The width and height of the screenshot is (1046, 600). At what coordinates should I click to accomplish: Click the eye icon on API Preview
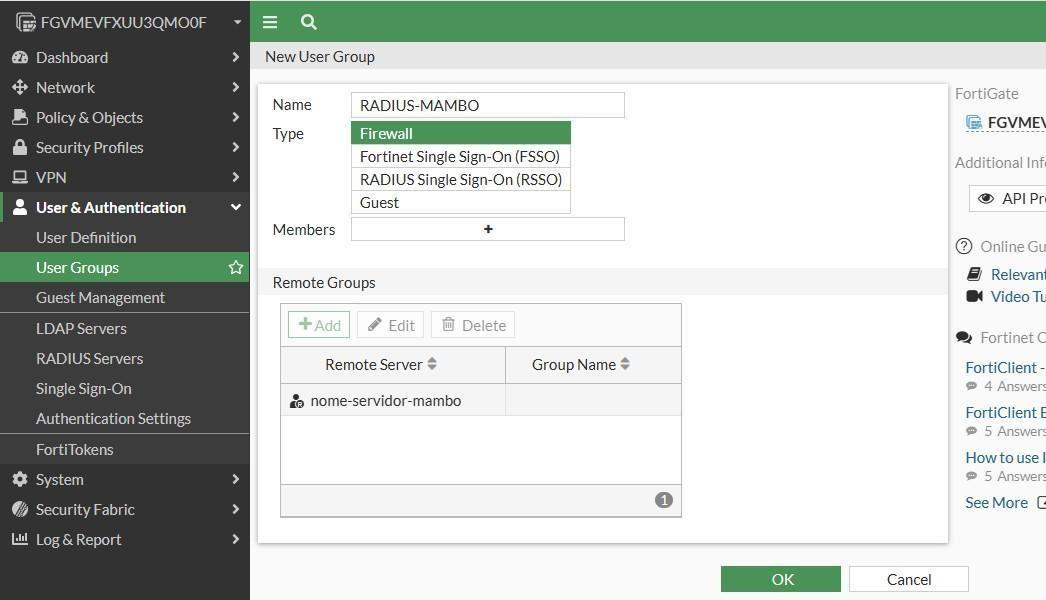tap(985, 198)
